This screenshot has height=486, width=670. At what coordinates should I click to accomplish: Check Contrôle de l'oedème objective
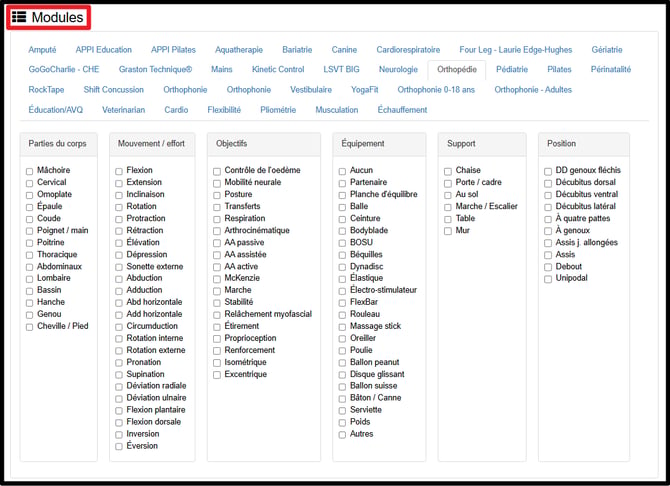(217, 171)
